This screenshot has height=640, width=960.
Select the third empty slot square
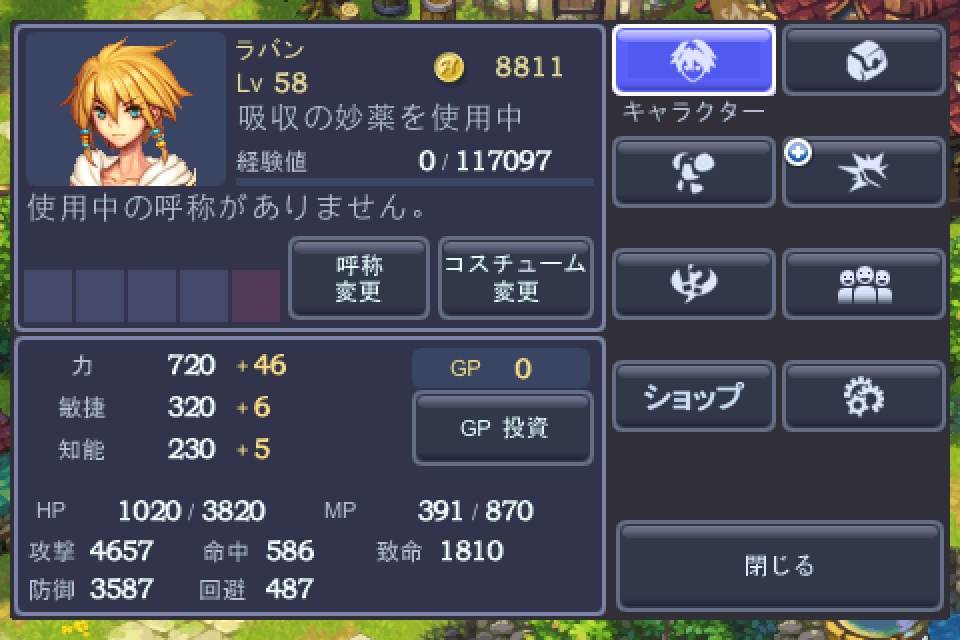152,296
